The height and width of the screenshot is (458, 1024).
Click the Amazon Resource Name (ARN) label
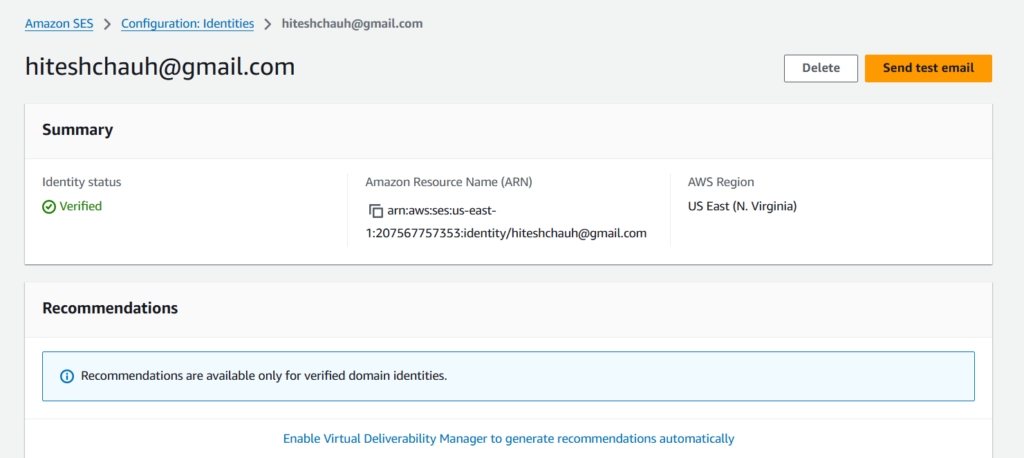447,182
